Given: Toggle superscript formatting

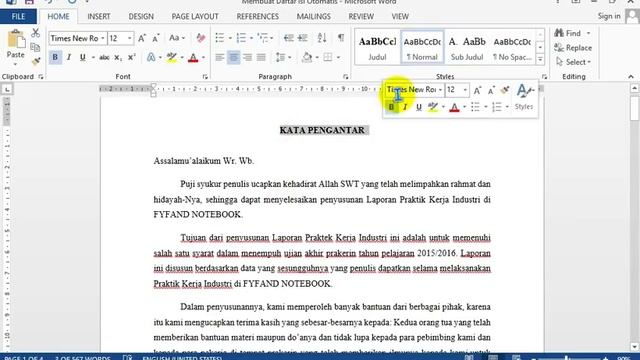Looking at the screenshot, I should (132, 58).
